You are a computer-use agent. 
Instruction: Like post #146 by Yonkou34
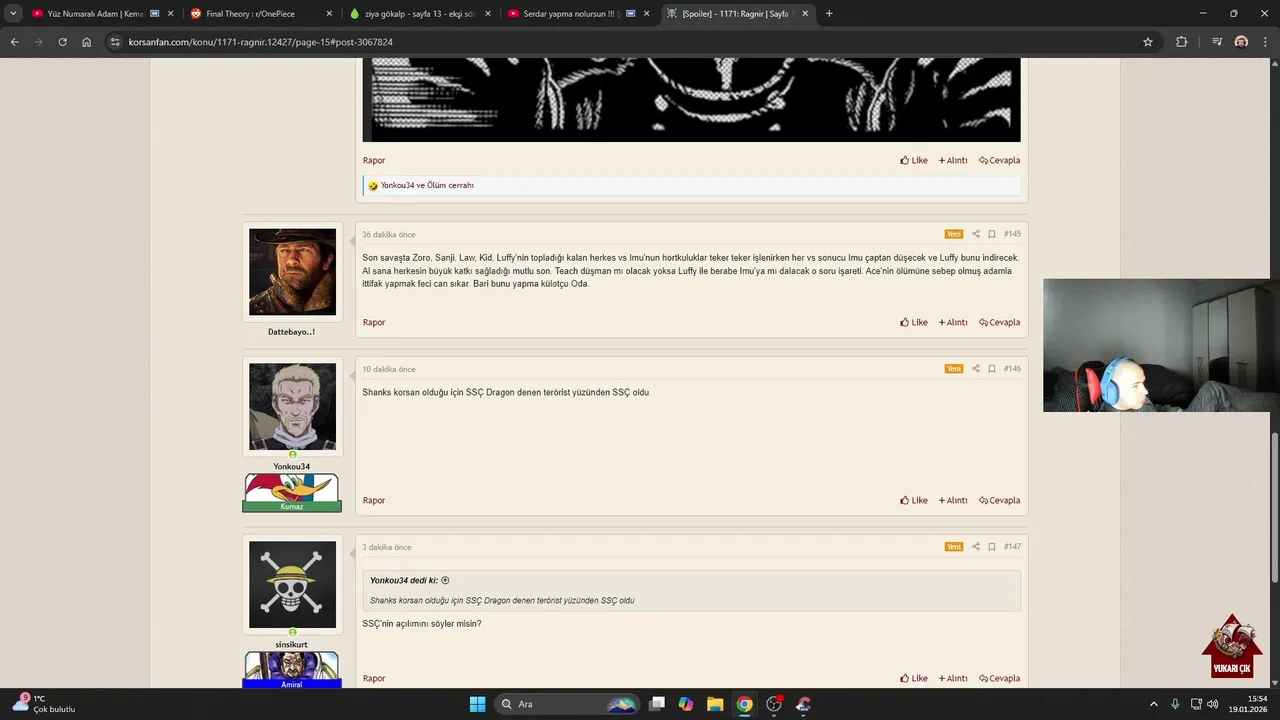coord(914,500)
